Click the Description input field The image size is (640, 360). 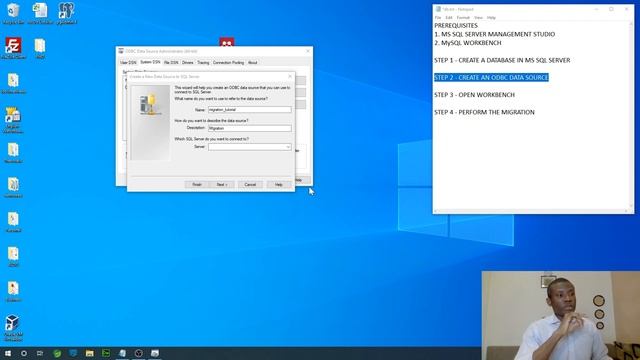click(250, 128)
